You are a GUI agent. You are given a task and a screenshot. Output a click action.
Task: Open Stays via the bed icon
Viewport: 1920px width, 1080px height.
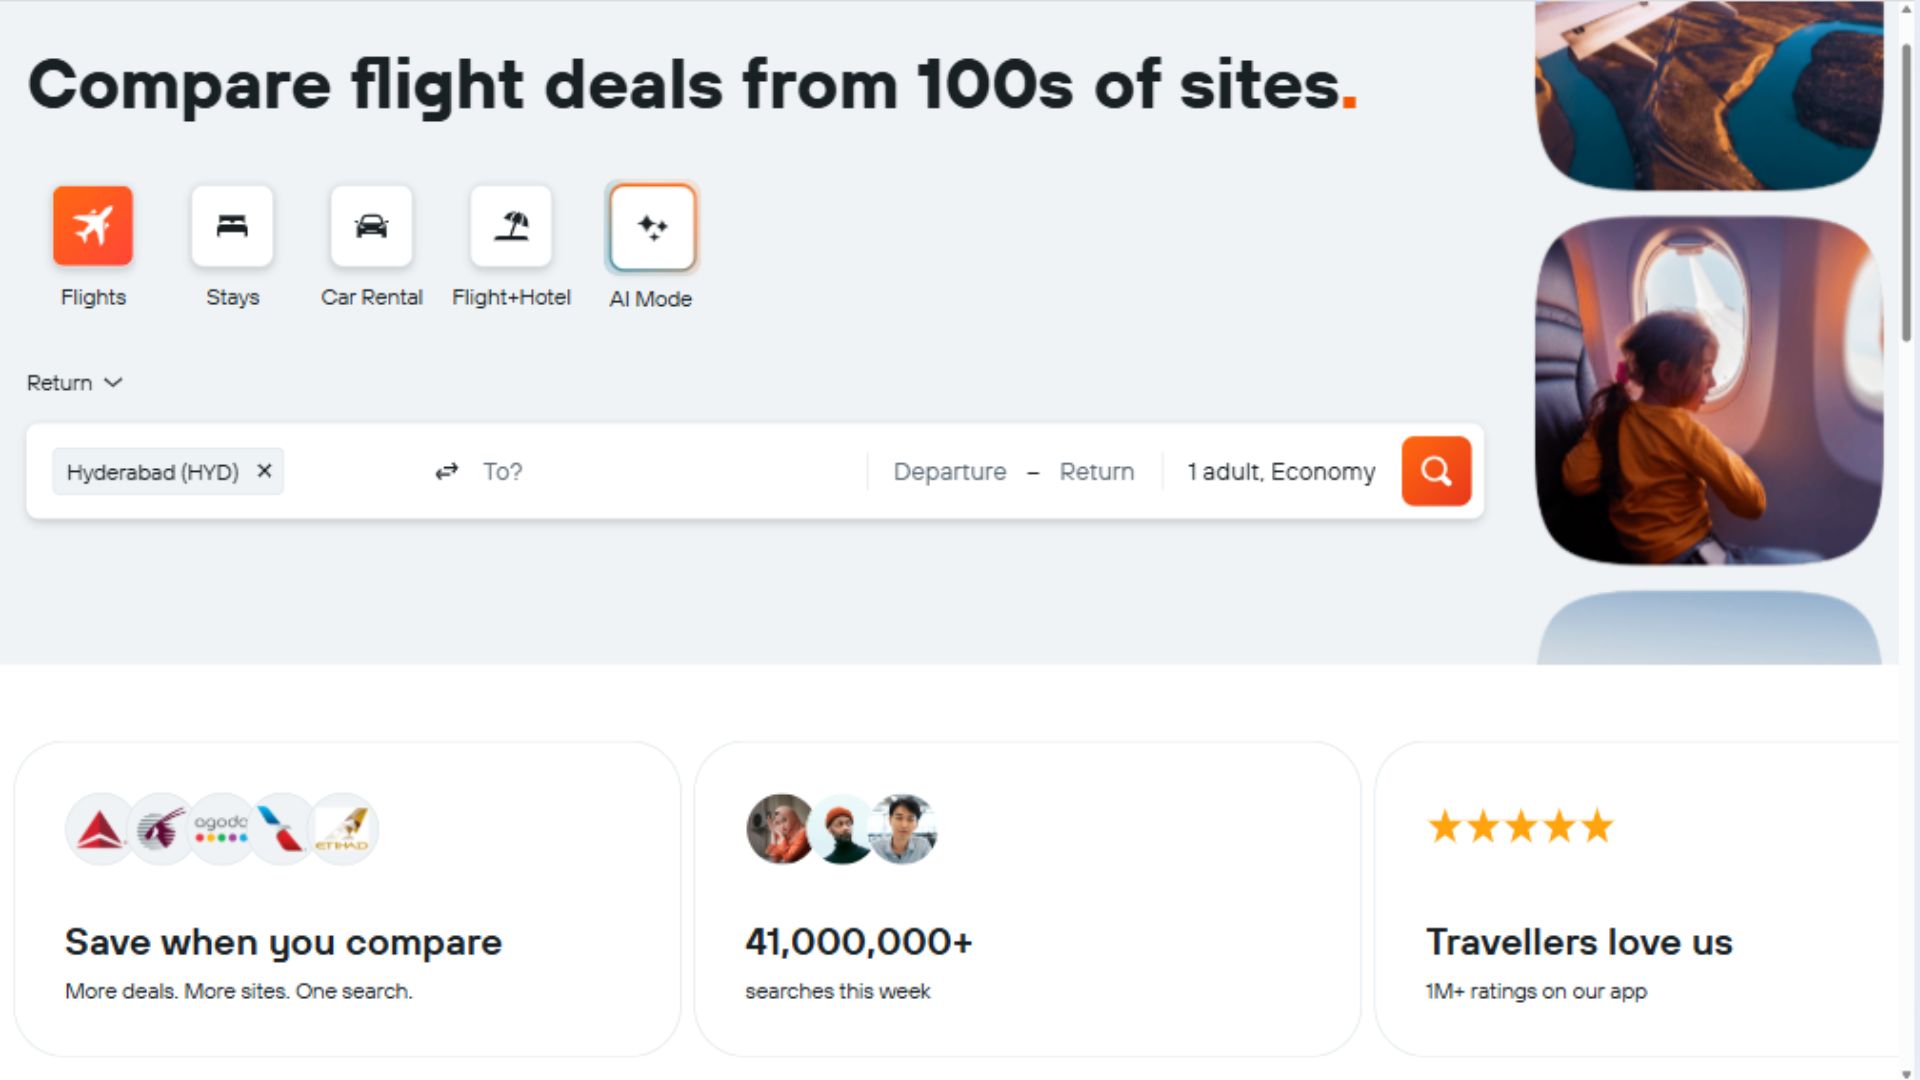232,226
